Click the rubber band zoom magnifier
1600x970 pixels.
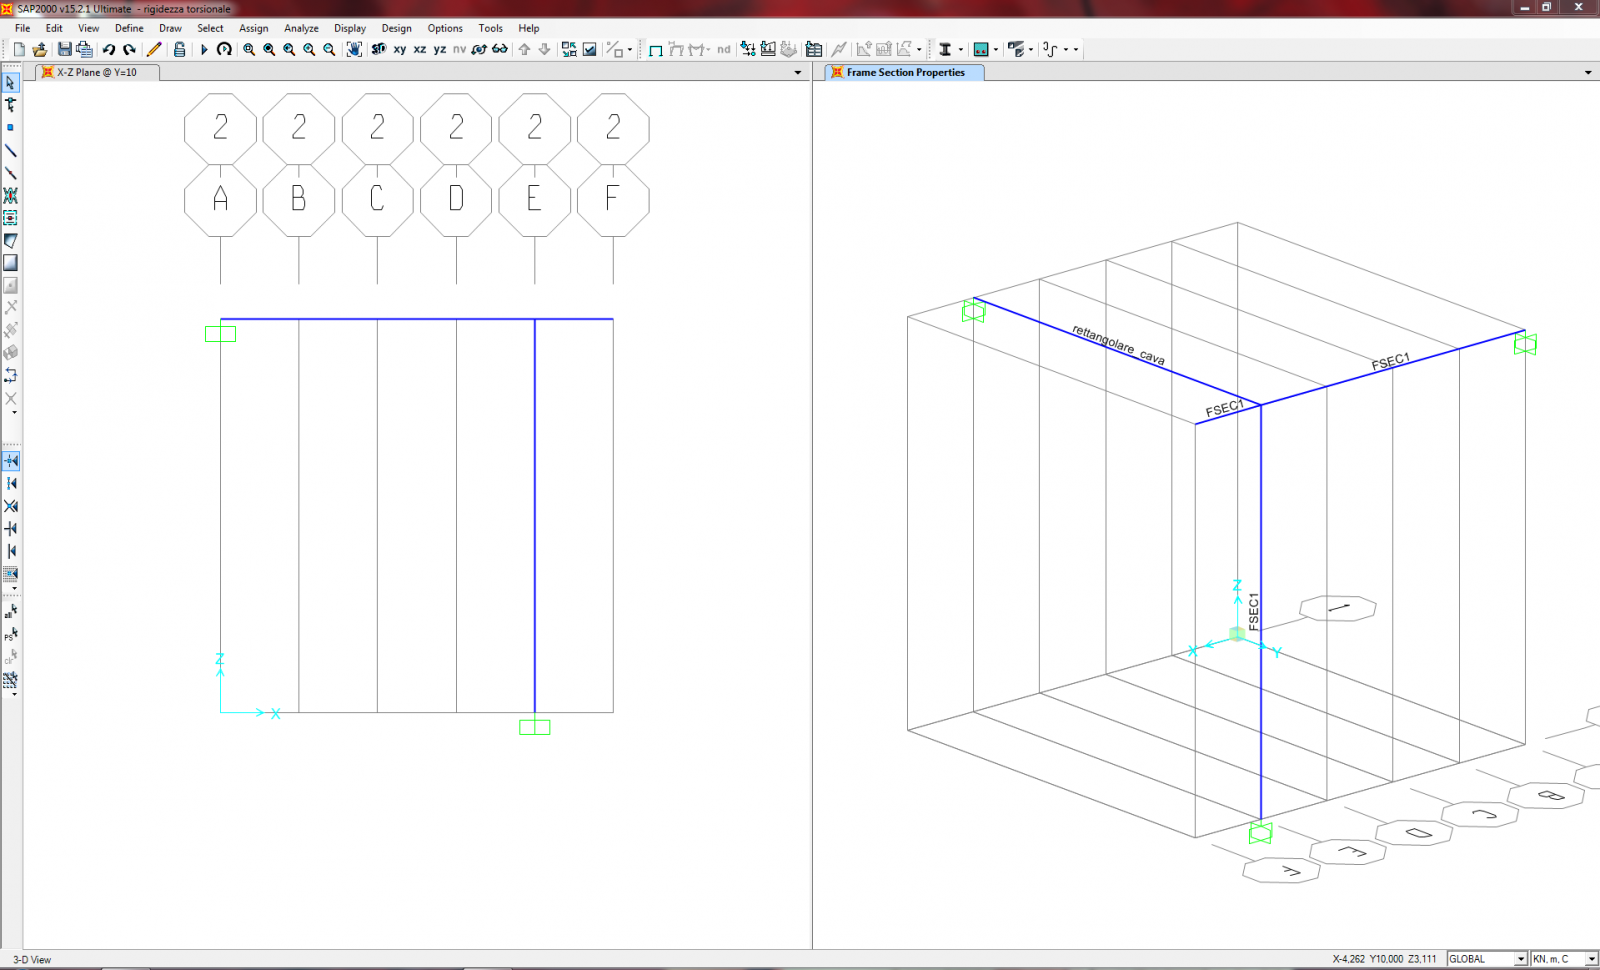point(249,49)
